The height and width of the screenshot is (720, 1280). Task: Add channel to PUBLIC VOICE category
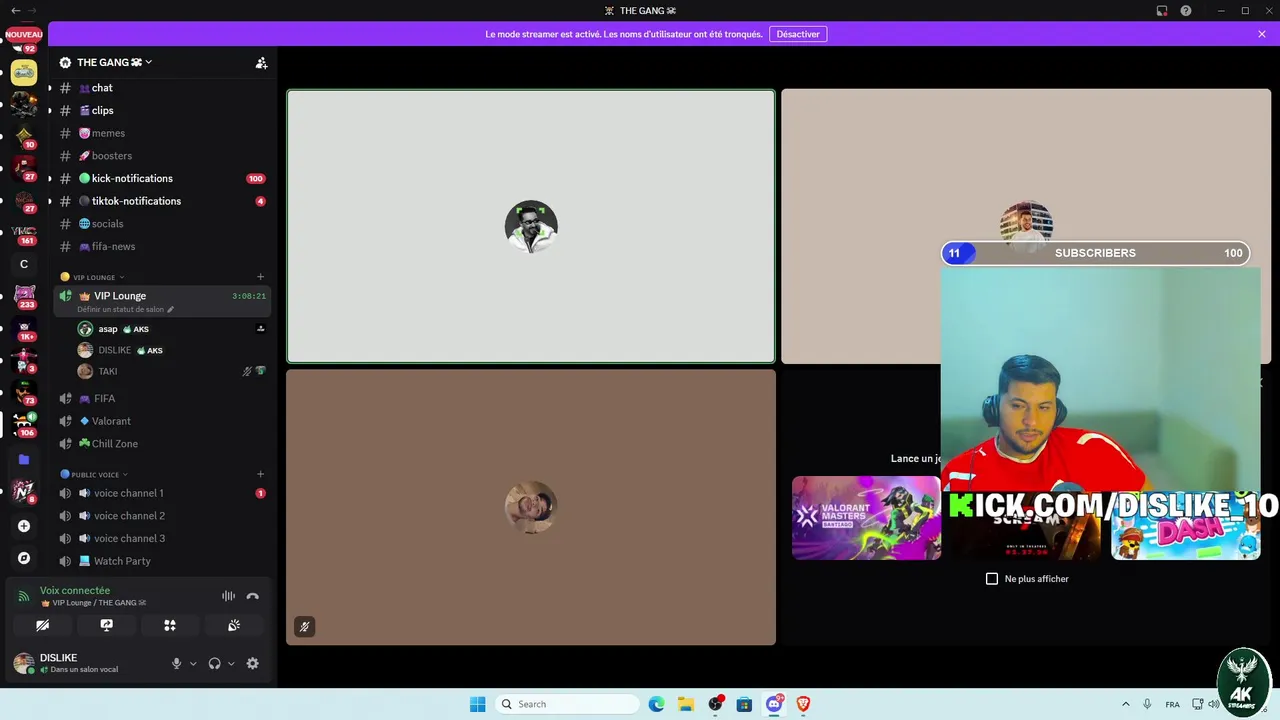point(260,474)
